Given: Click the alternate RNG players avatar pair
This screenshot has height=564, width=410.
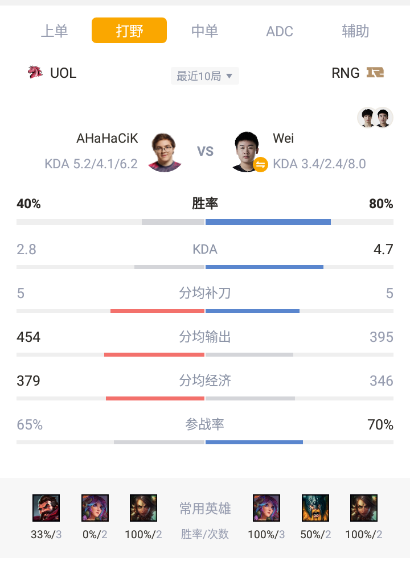Looking at the screenshot, I should click(x=375, y=117).
